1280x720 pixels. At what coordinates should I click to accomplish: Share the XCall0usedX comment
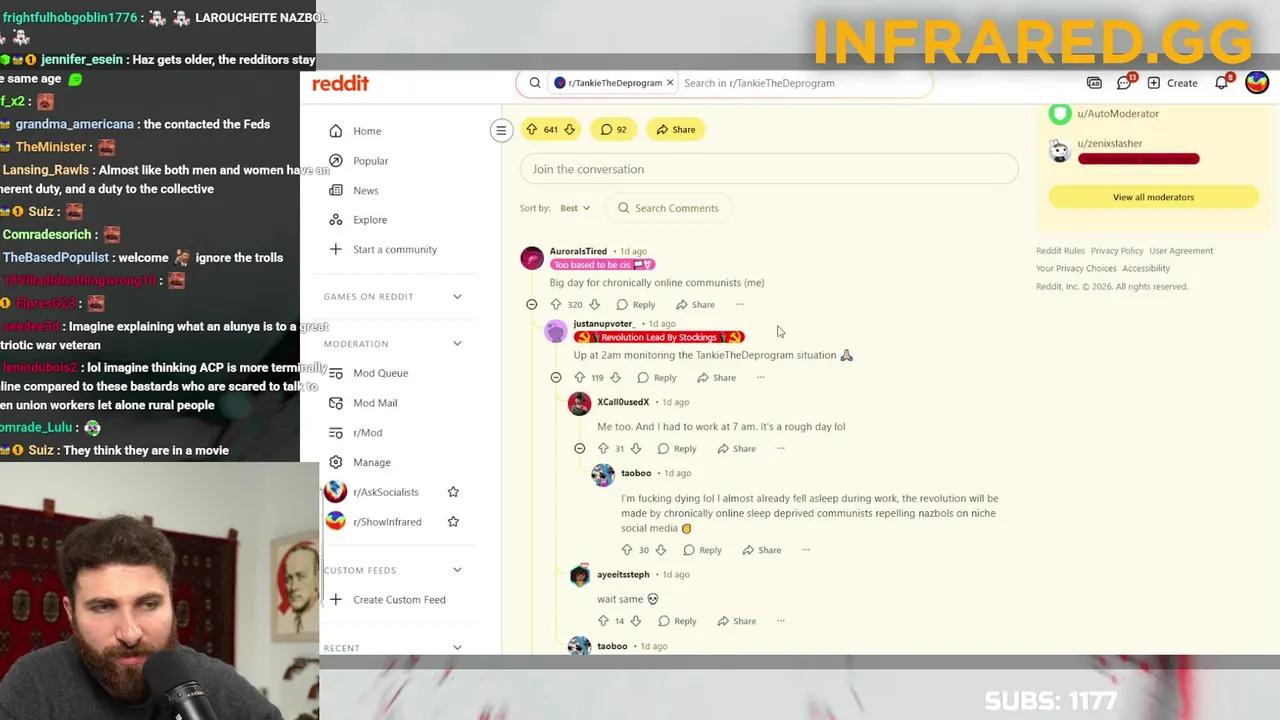736,449
